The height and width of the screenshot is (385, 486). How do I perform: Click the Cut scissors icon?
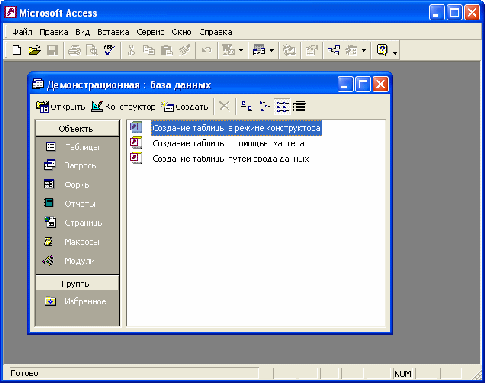pos(131,50)
